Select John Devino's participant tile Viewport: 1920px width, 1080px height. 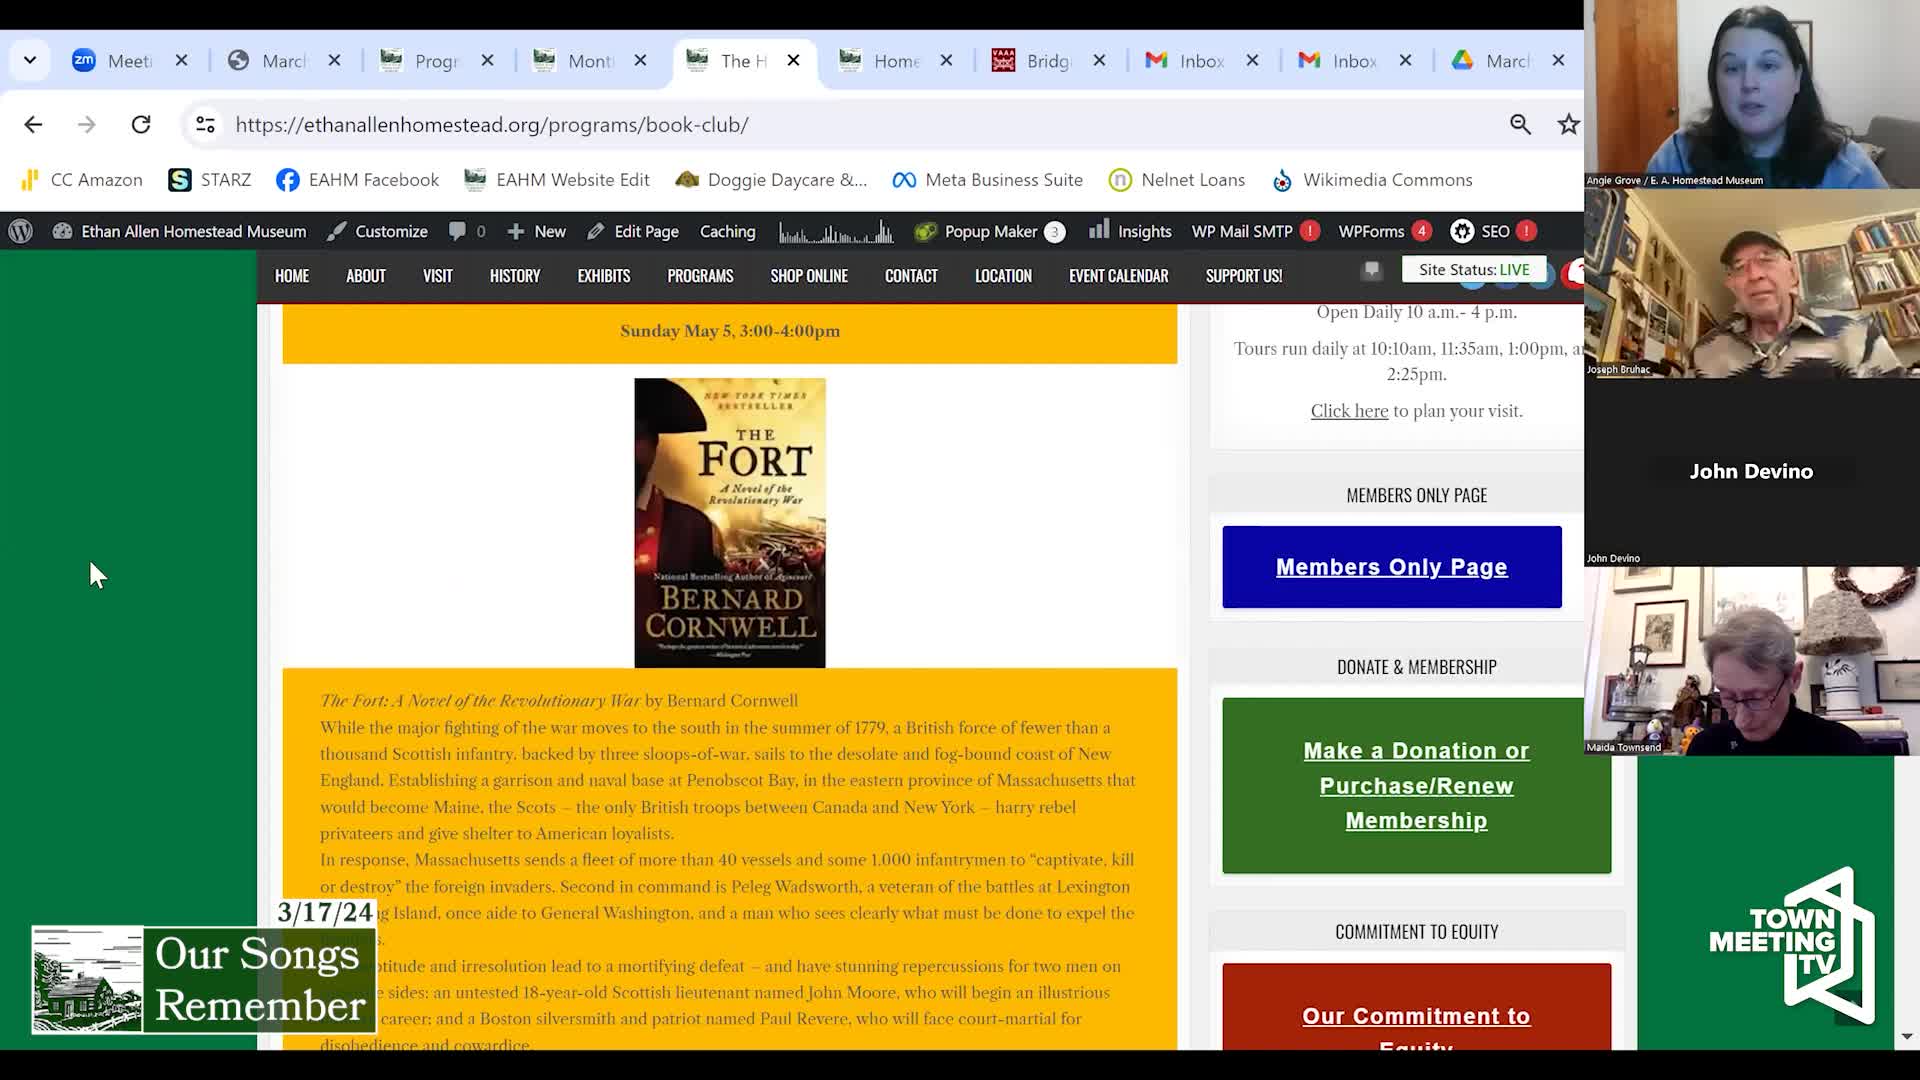pyautogui.click(x=1752, y=472)
